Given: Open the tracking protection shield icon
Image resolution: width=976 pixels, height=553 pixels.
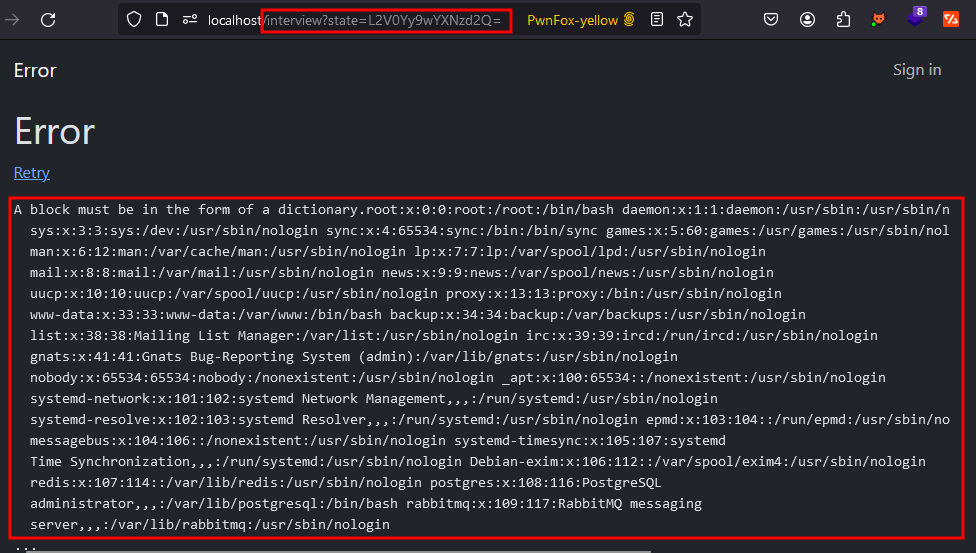Looking at the screenshot, I should click(x=134, y=19).
